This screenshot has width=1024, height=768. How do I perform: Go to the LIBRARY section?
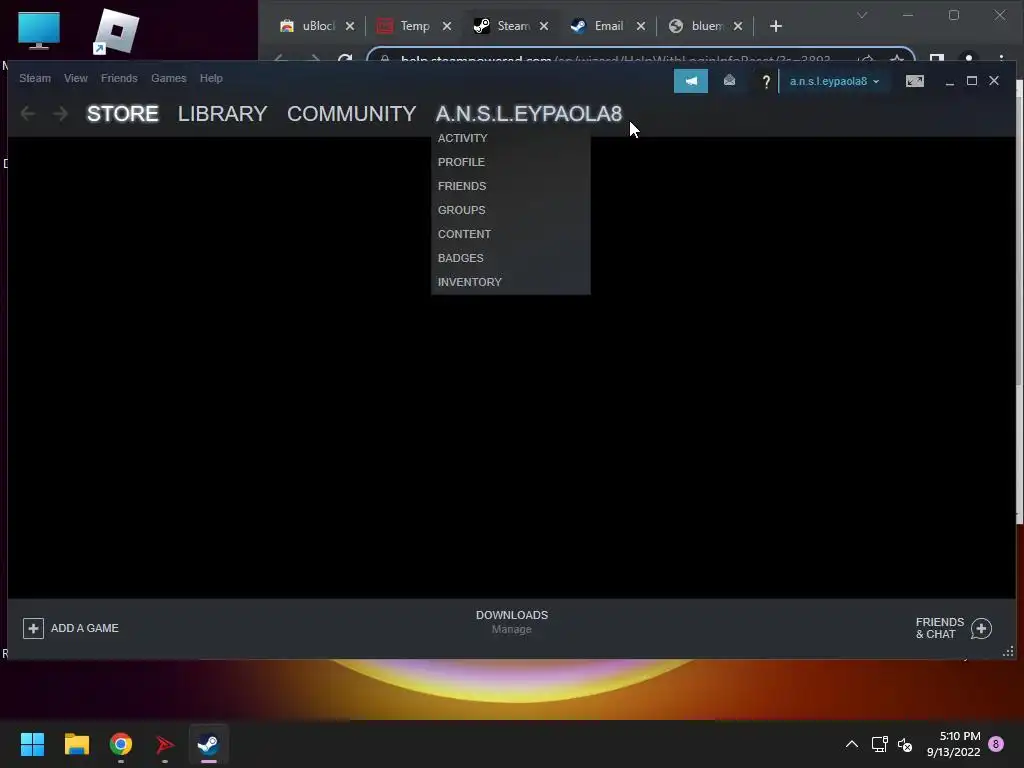222,114
